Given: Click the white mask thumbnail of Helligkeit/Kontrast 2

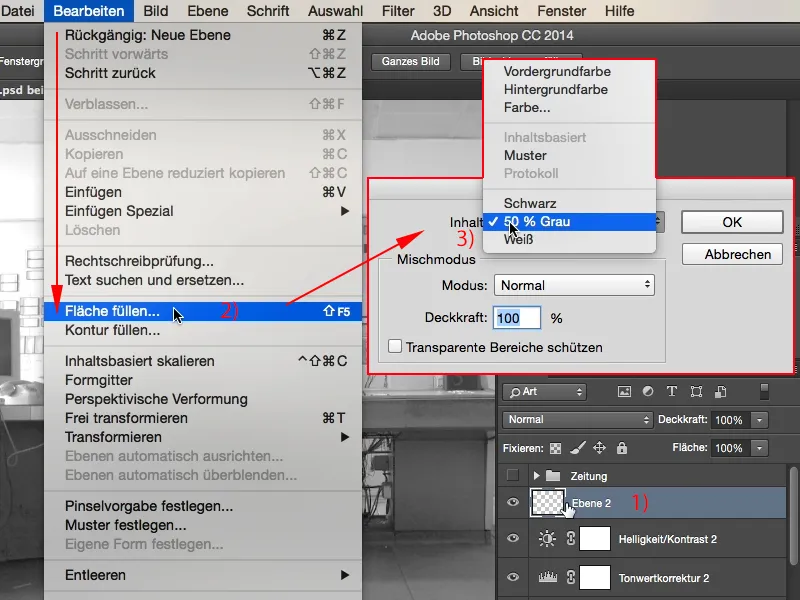Looking at the screenshot, I should [594, 538].
